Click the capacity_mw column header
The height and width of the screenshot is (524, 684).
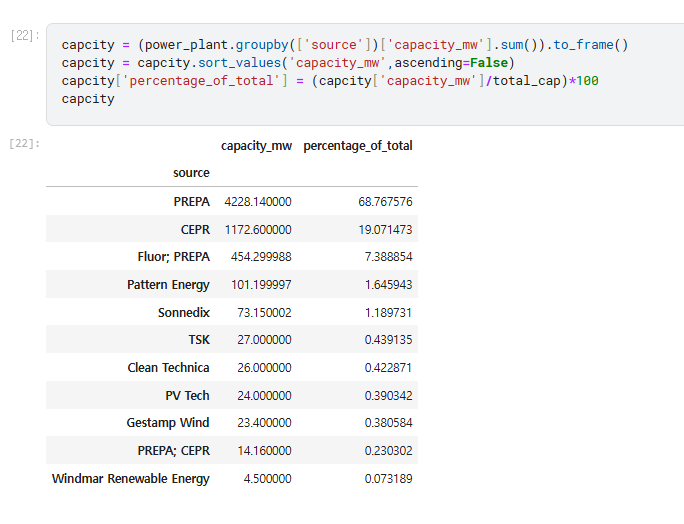click(x=256, y=146)
